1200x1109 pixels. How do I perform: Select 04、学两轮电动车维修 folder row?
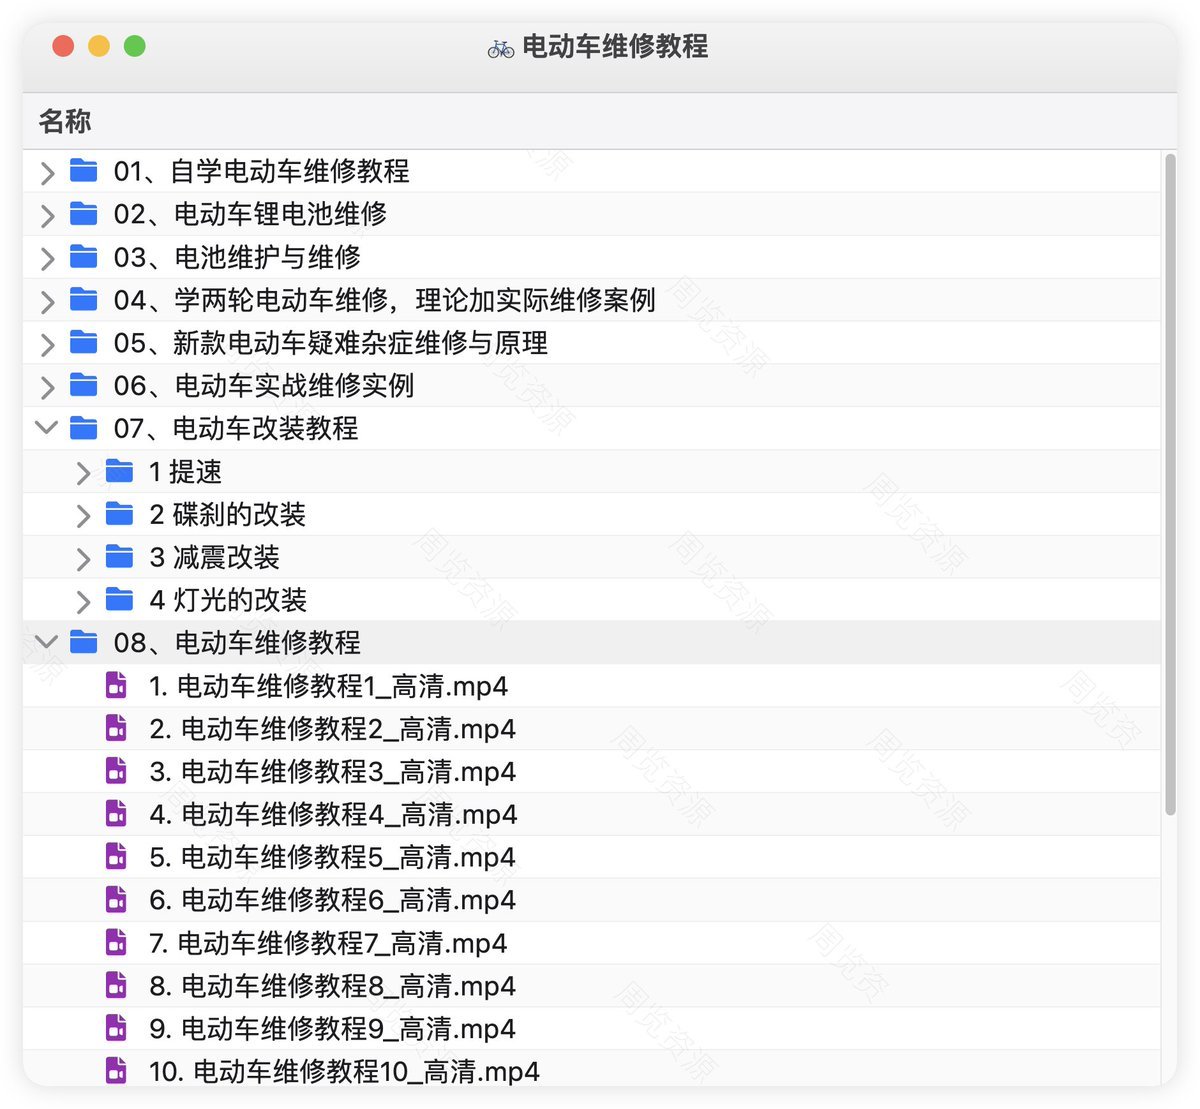coord(592,300)
